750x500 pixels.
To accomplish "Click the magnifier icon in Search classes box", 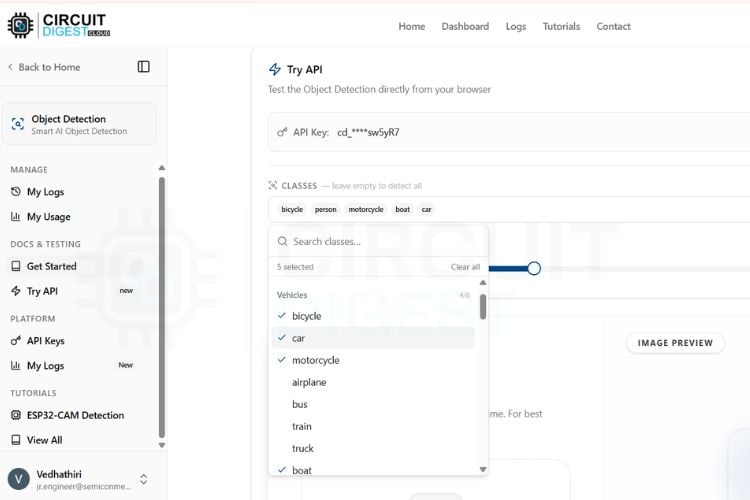I will point(283,241).
